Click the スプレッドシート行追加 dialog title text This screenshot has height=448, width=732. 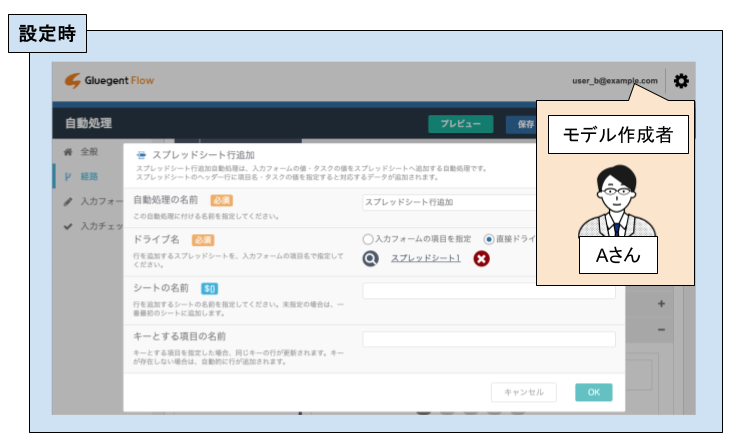204,155
